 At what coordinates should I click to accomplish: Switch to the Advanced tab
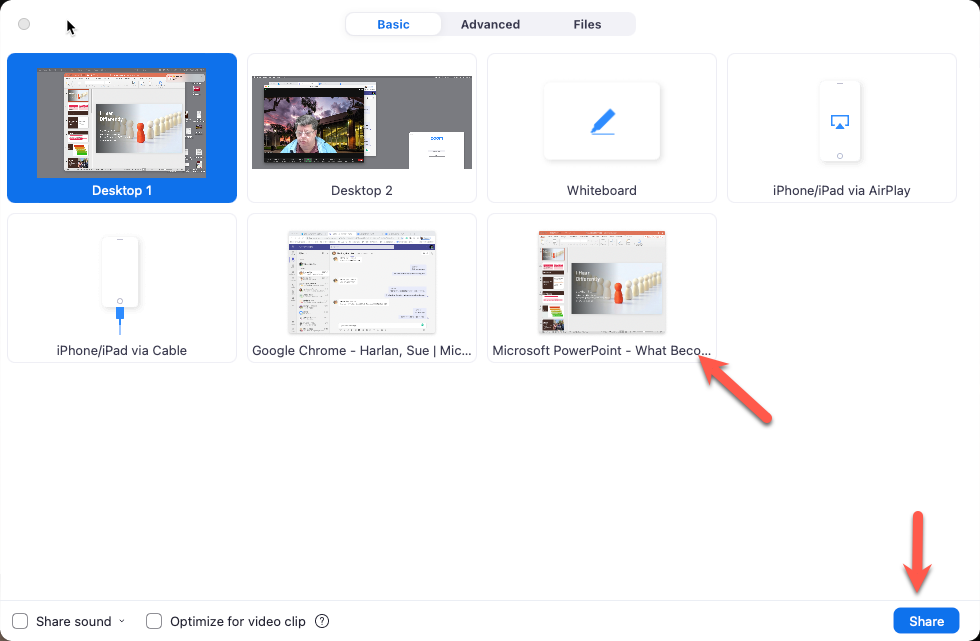(490, 24)
